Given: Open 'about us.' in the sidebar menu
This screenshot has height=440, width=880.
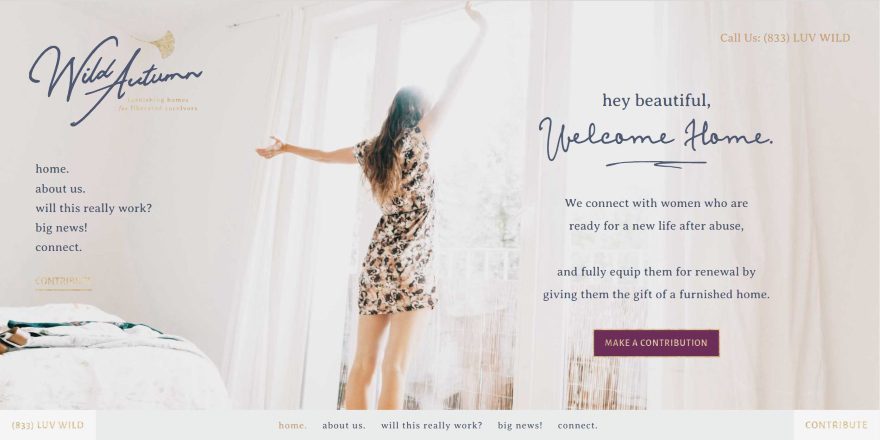Looking at the screenshot, I should click(61, 189).
